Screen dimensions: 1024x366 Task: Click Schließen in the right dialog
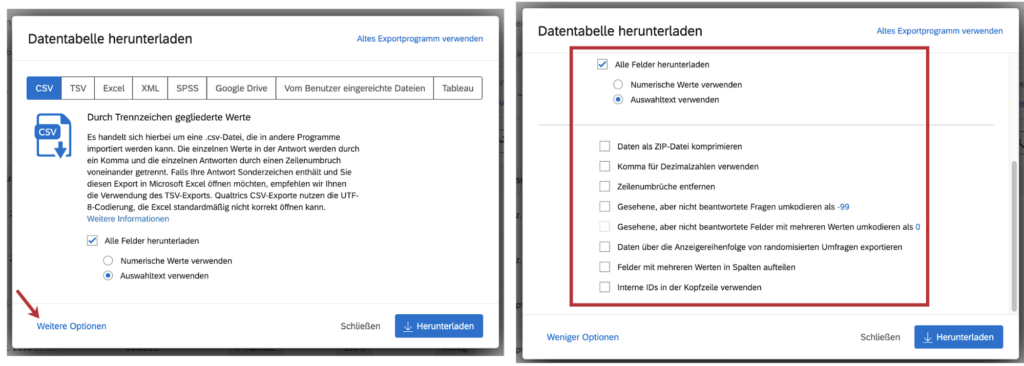880,337
